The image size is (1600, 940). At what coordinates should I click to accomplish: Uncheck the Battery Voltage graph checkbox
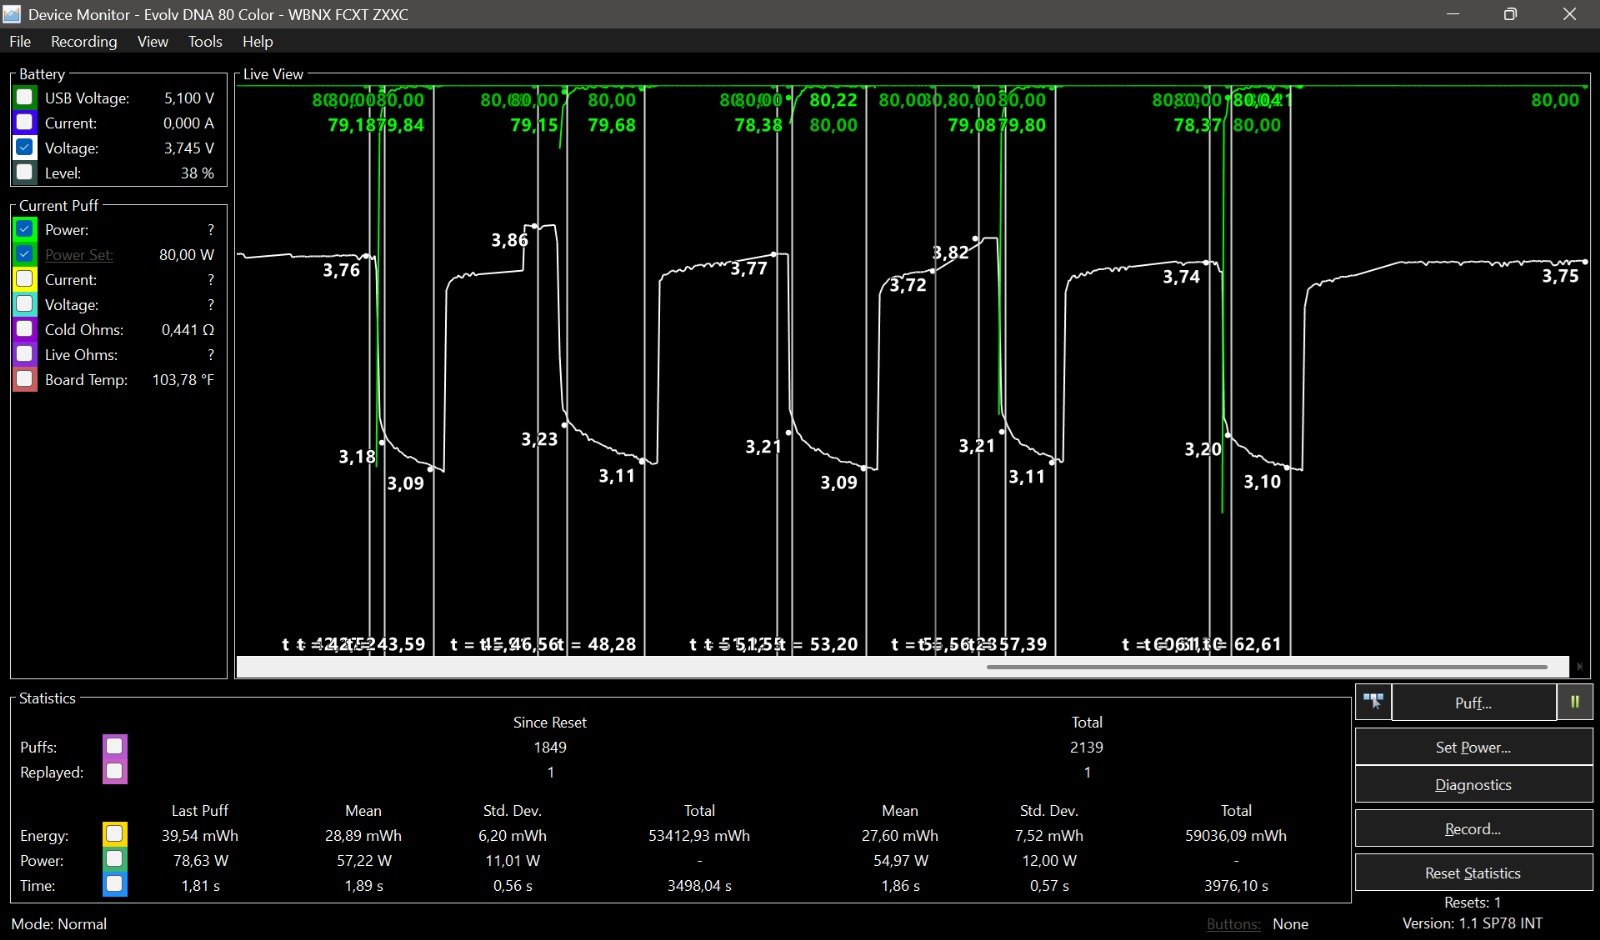pos(25,147)
